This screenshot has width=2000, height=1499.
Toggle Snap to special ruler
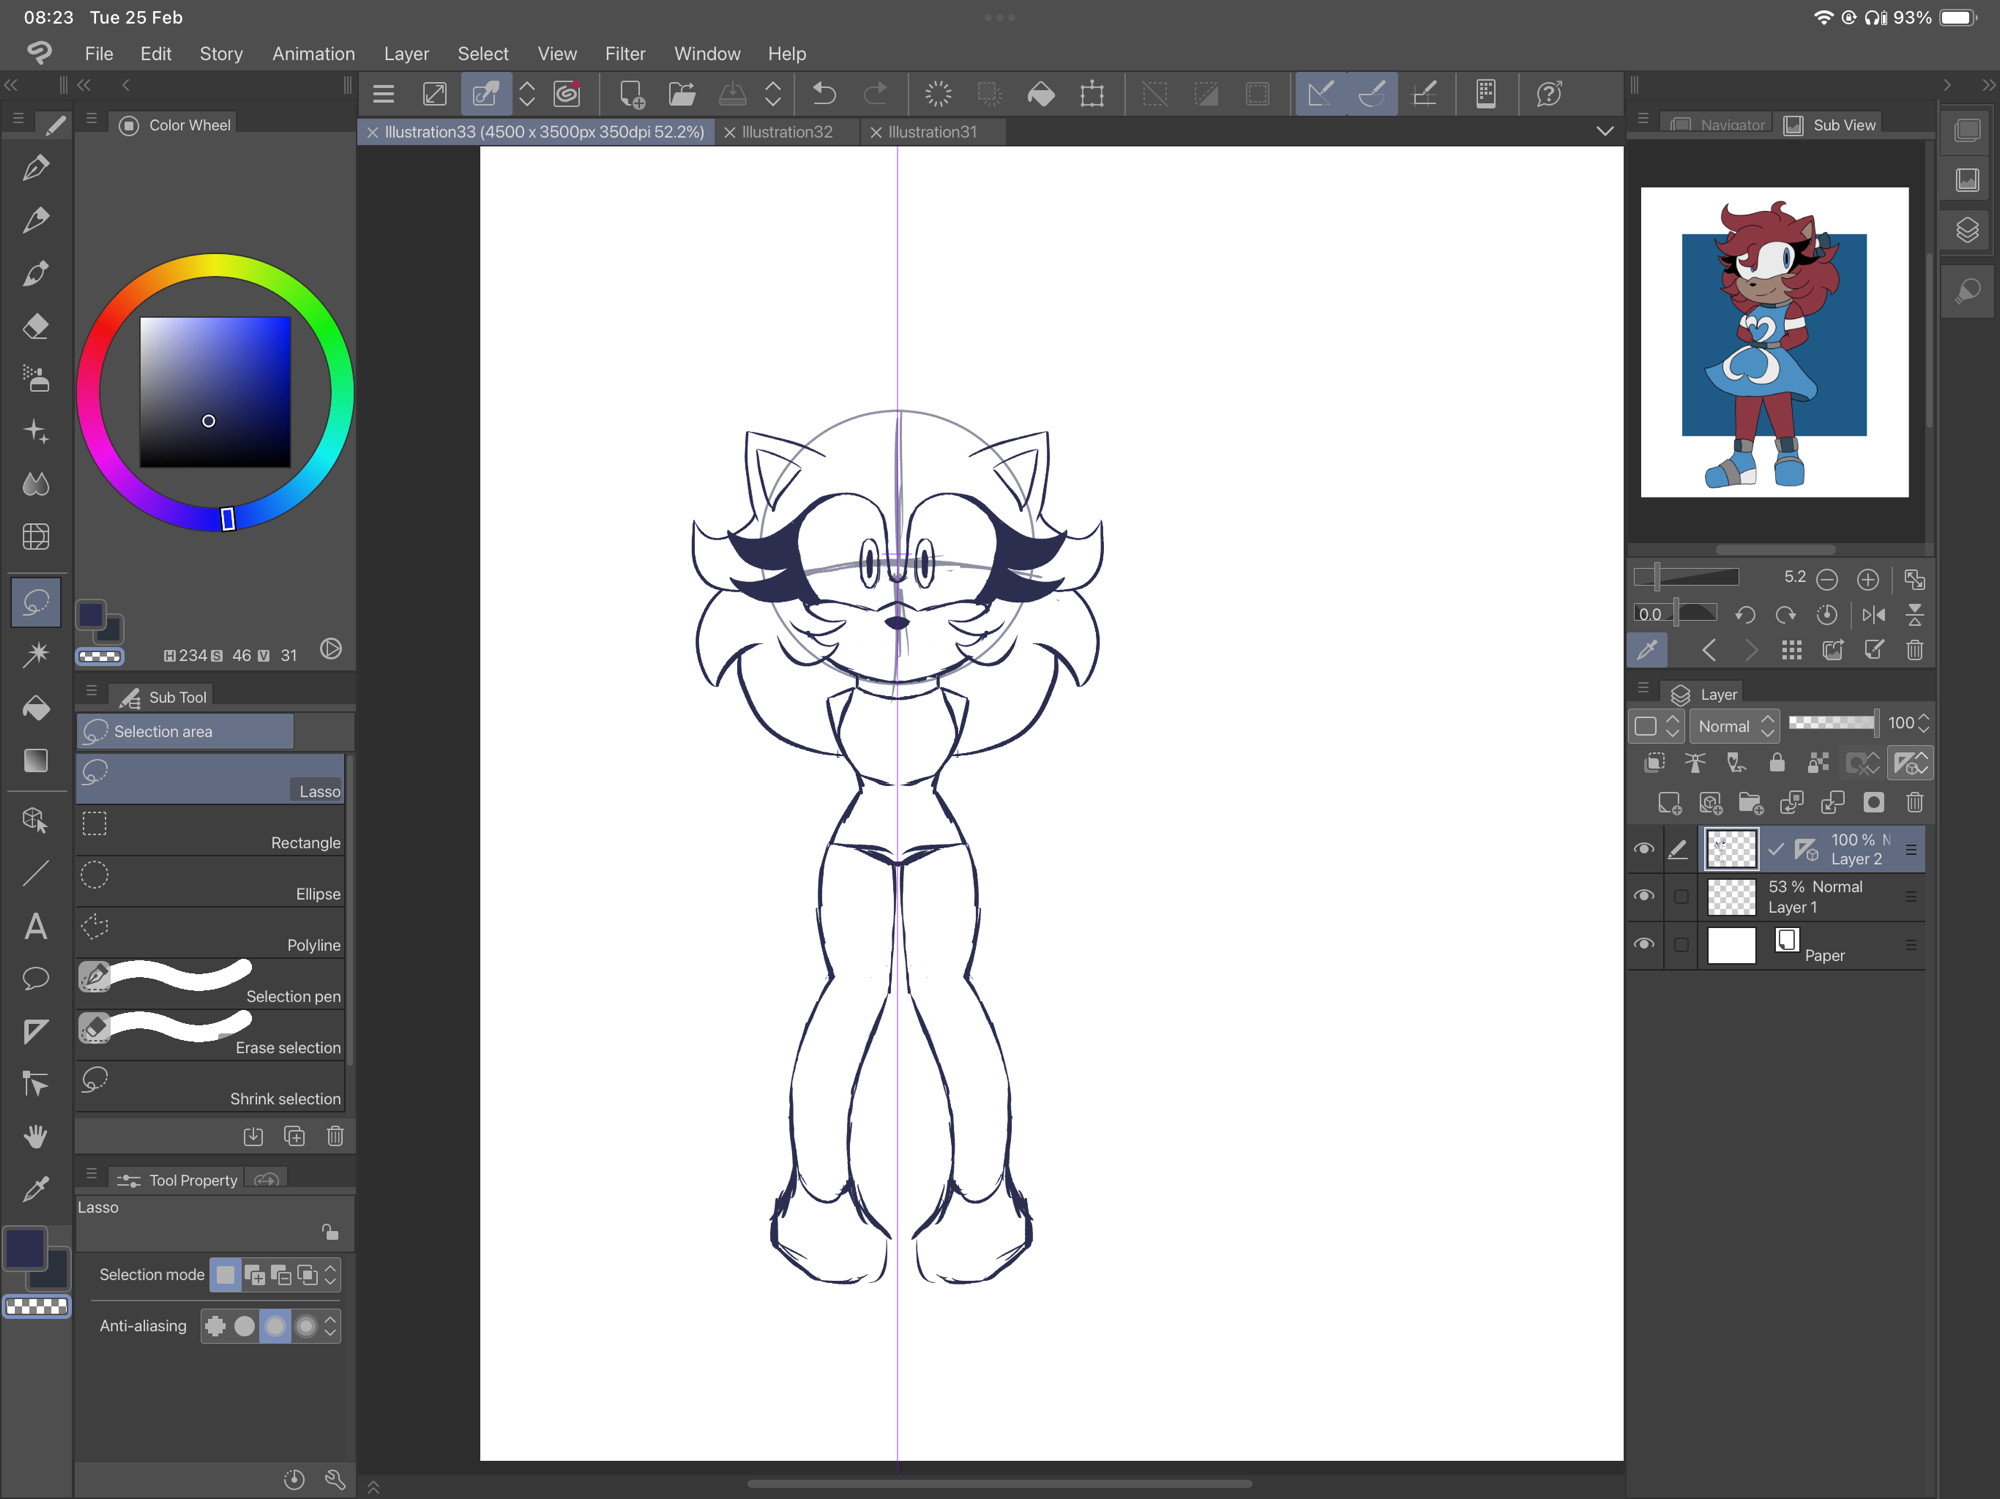[x=1372, y=94]
